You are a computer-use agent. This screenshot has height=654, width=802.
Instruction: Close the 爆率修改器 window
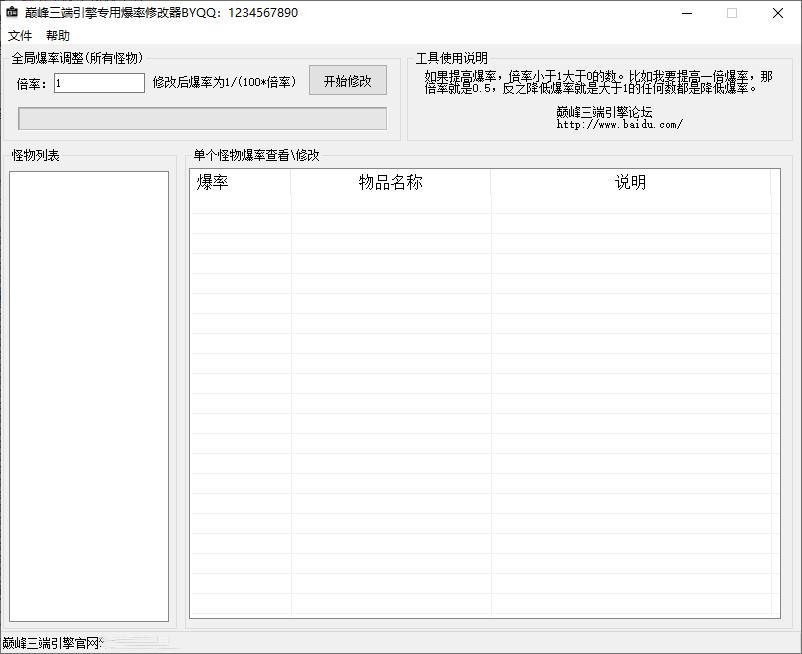778,13
